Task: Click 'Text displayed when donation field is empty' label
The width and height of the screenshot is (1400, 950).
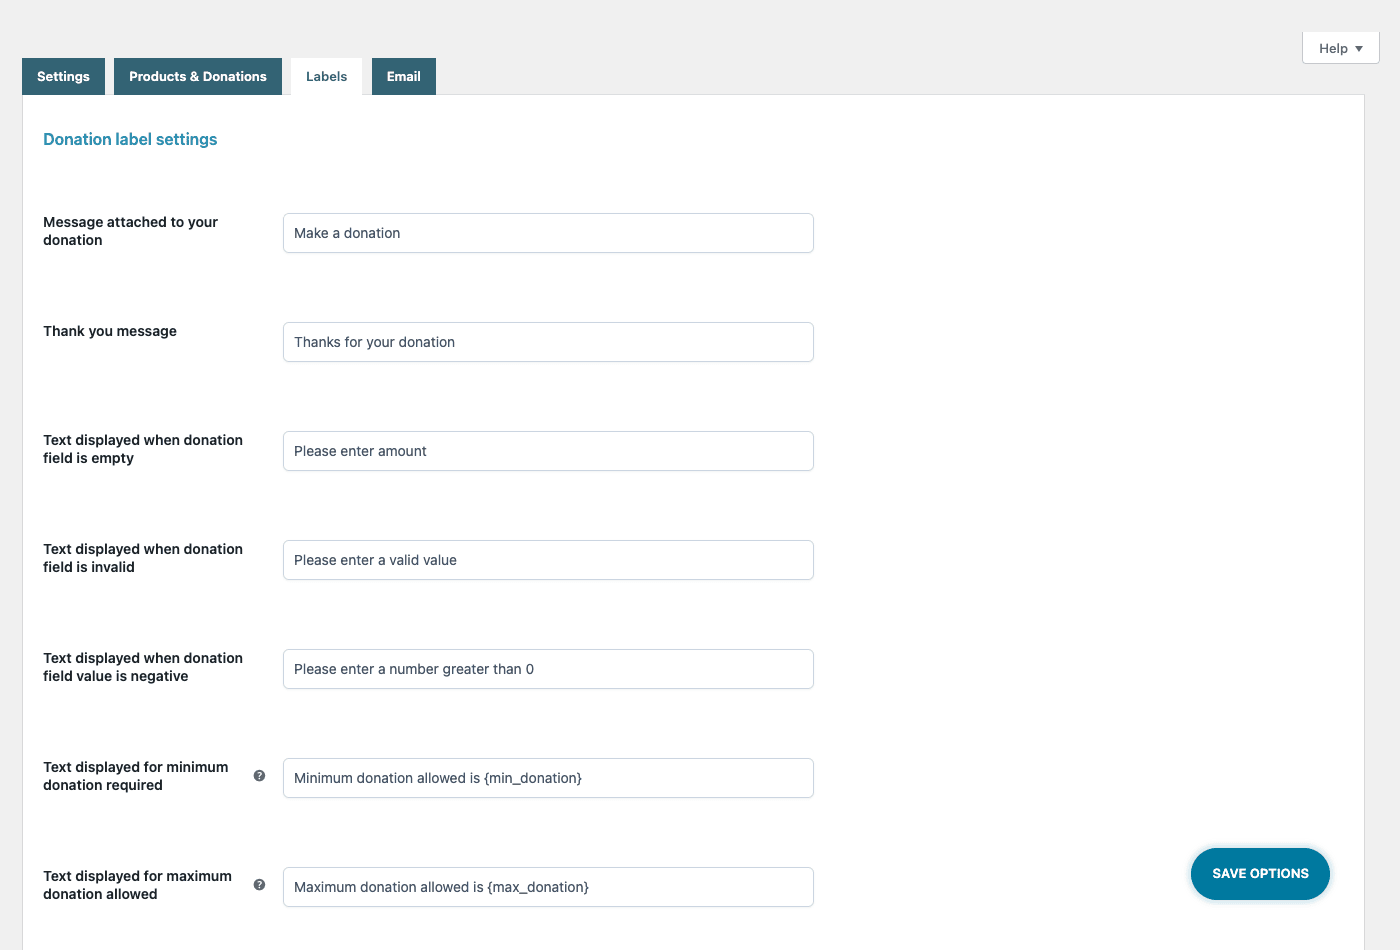Action: [x=143, y=449]
